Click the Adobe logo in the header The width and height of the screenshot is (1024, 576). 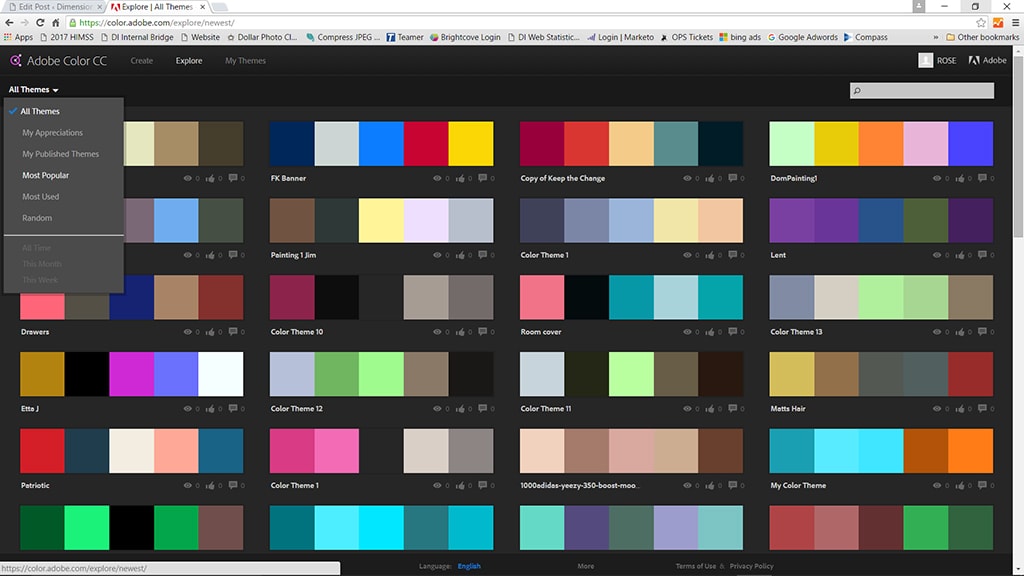(x=974, y=60)
